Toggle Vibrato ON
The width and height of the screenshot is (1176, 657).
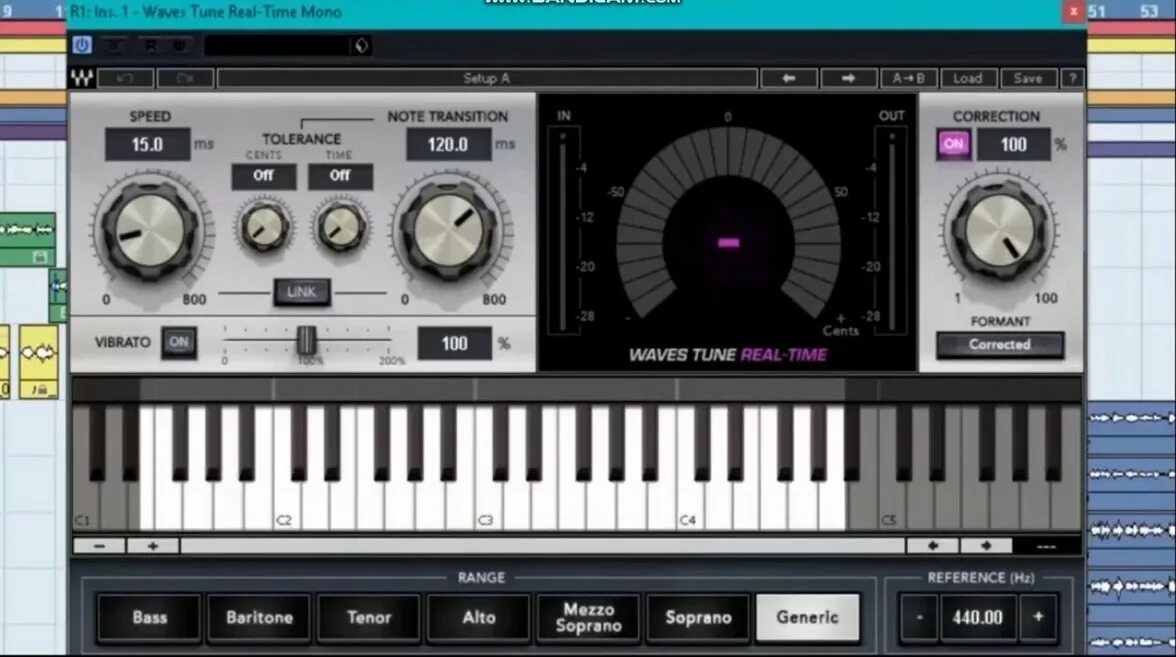(180, 342)
